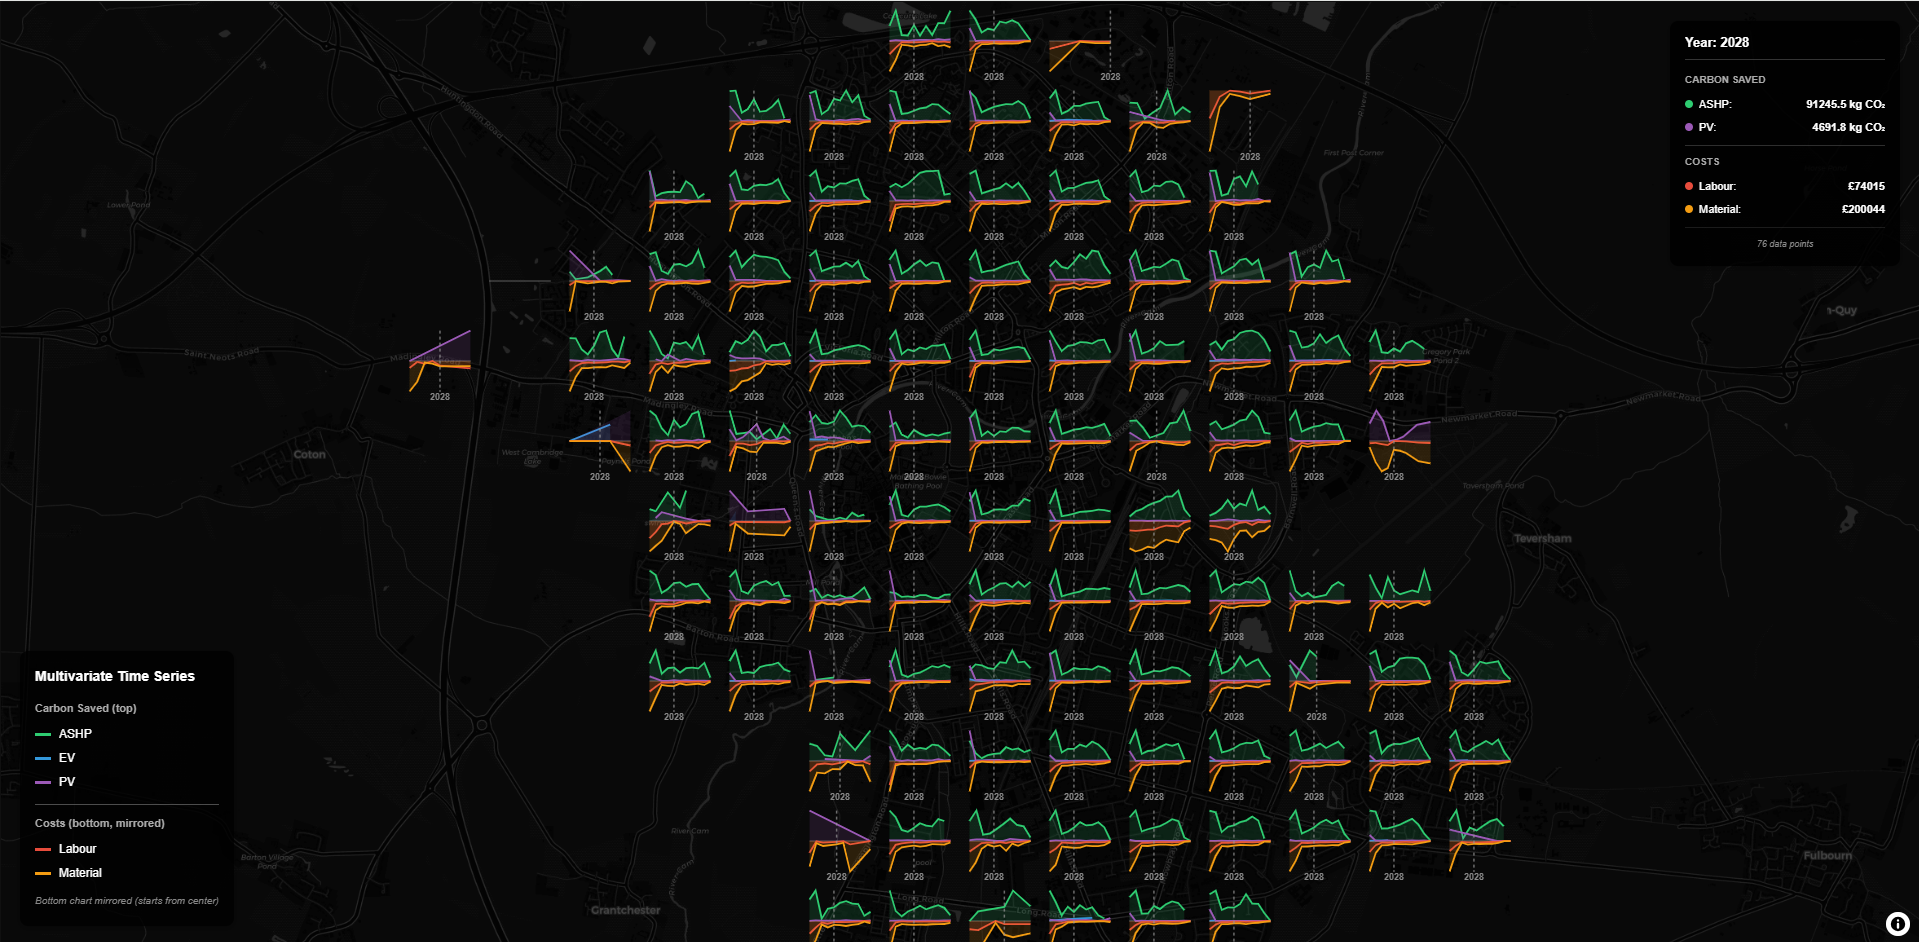Toggle the Material cost series in legend

[80, 873]
